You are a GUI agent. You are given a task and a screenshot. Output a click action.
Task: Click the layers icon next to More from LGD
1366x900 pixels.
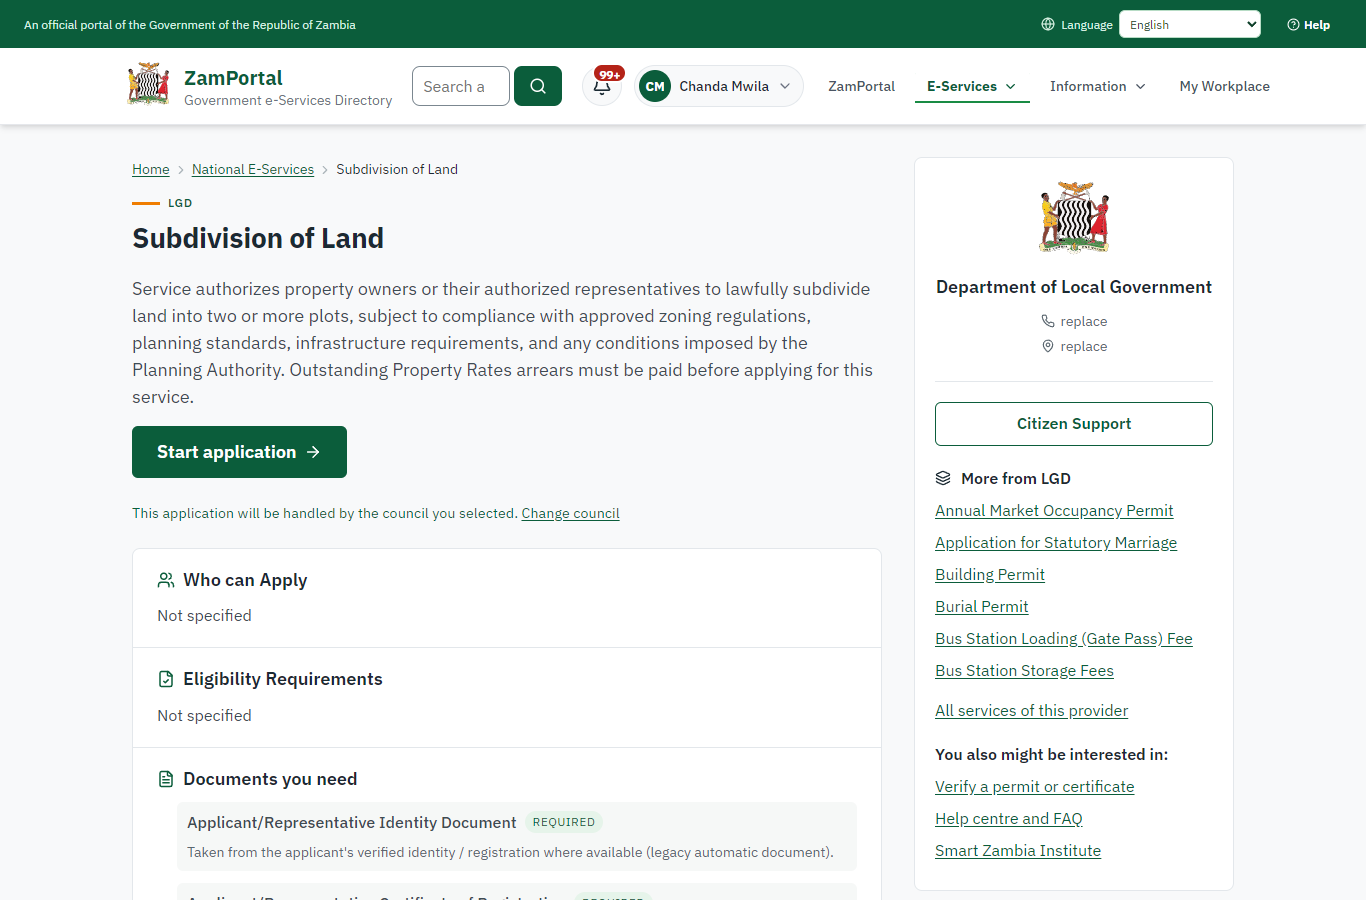tap(943, 478)
